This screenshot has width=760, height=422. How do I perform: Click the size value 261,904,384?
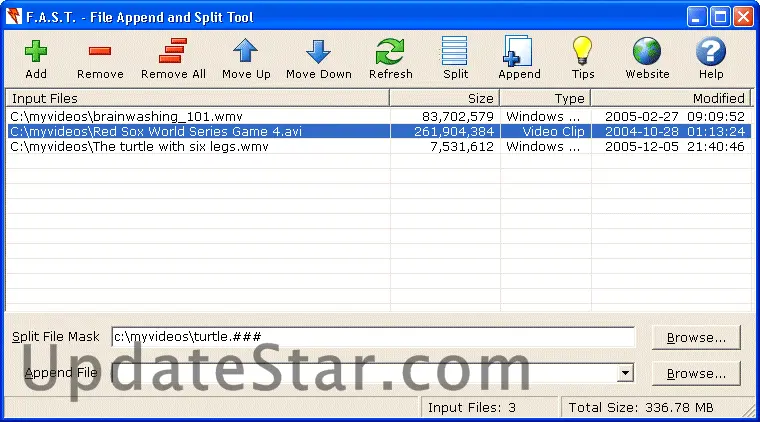point(454,131)
